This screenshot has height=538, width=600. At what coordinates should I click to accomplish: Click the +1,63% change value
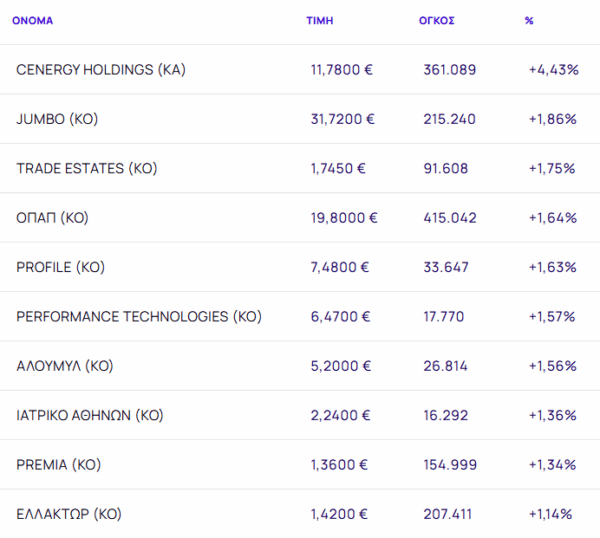click(x=553, y=267)
